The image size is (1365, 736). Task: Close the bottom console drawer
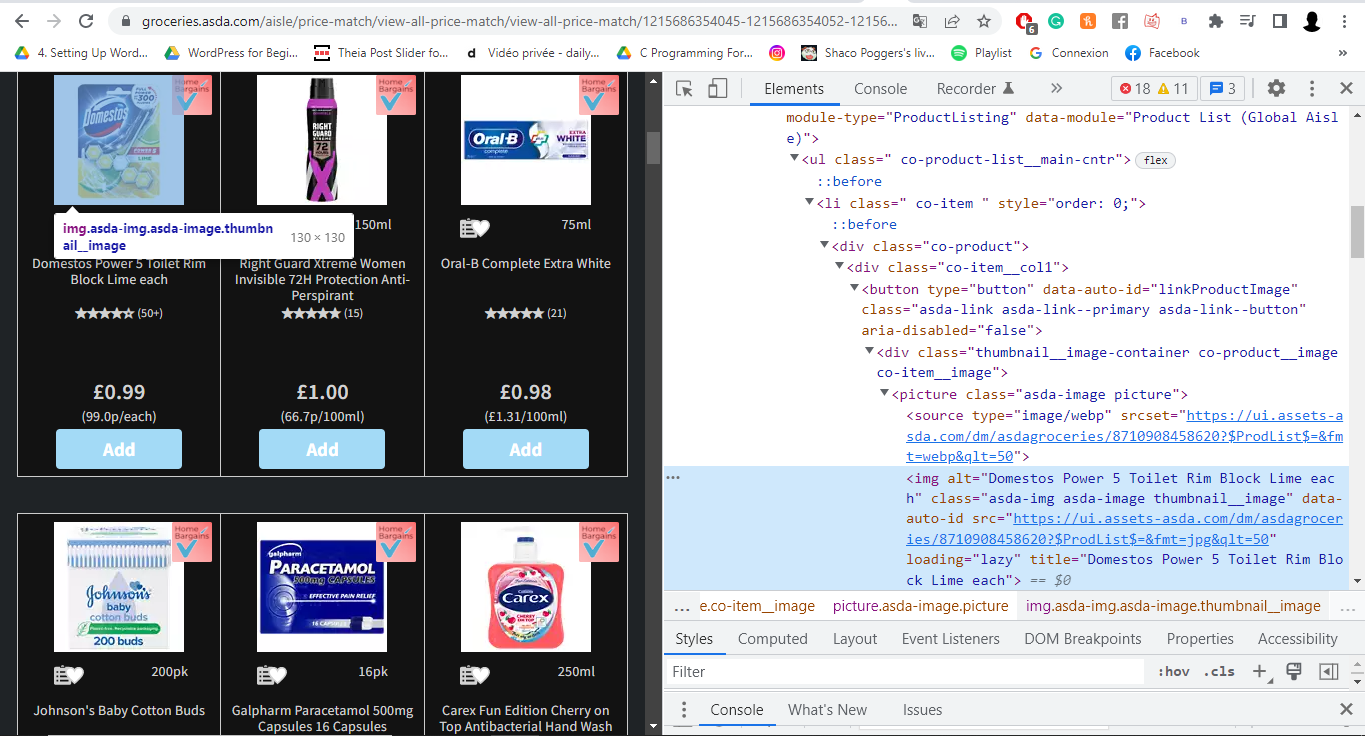[1346, 710]
